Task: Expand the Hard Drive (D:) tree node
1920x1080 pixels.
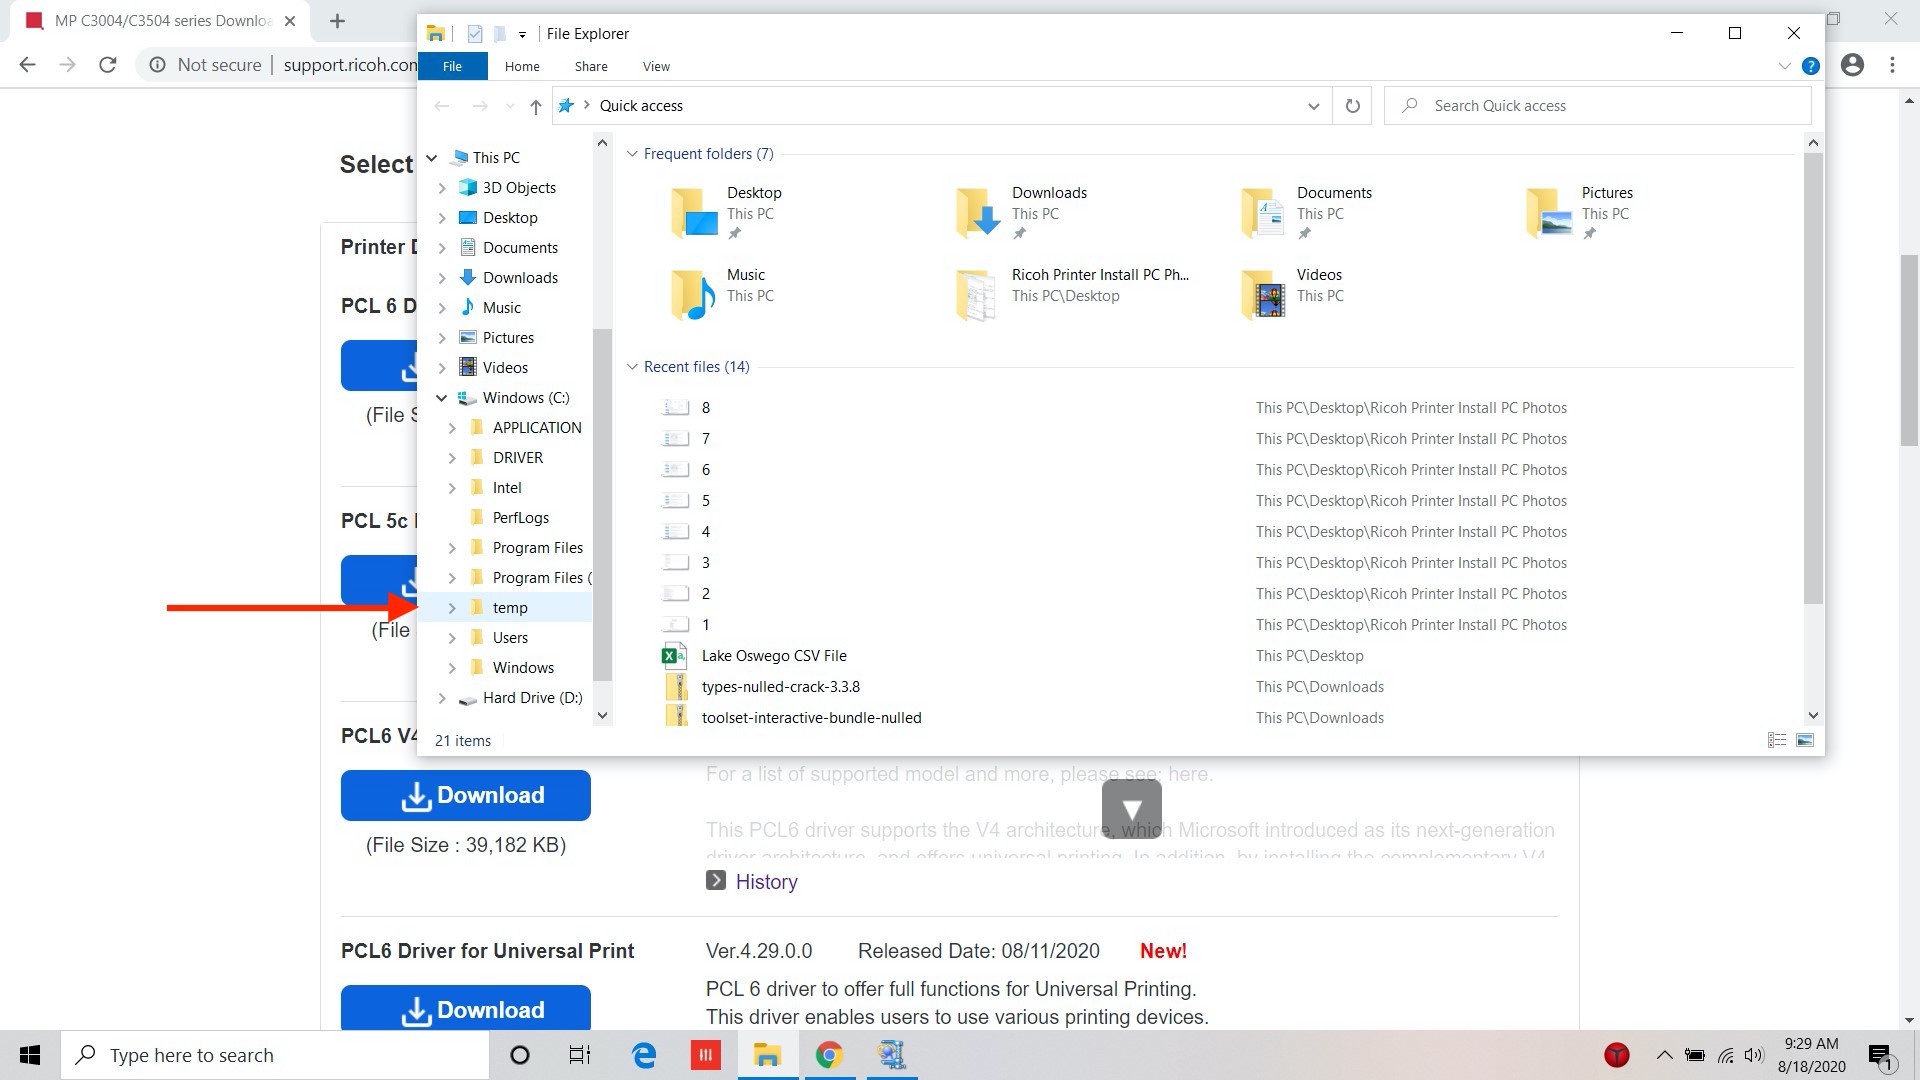Action: coord(442,698)
